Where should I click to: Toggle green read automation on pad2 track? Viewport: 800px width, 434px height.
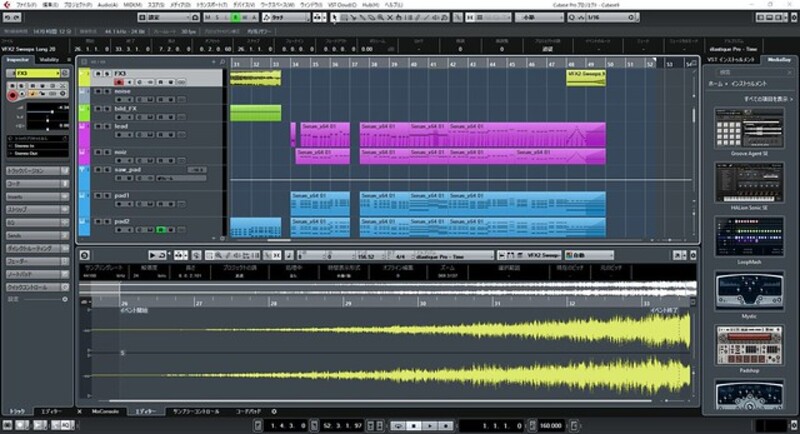click(x=161, y=230)
